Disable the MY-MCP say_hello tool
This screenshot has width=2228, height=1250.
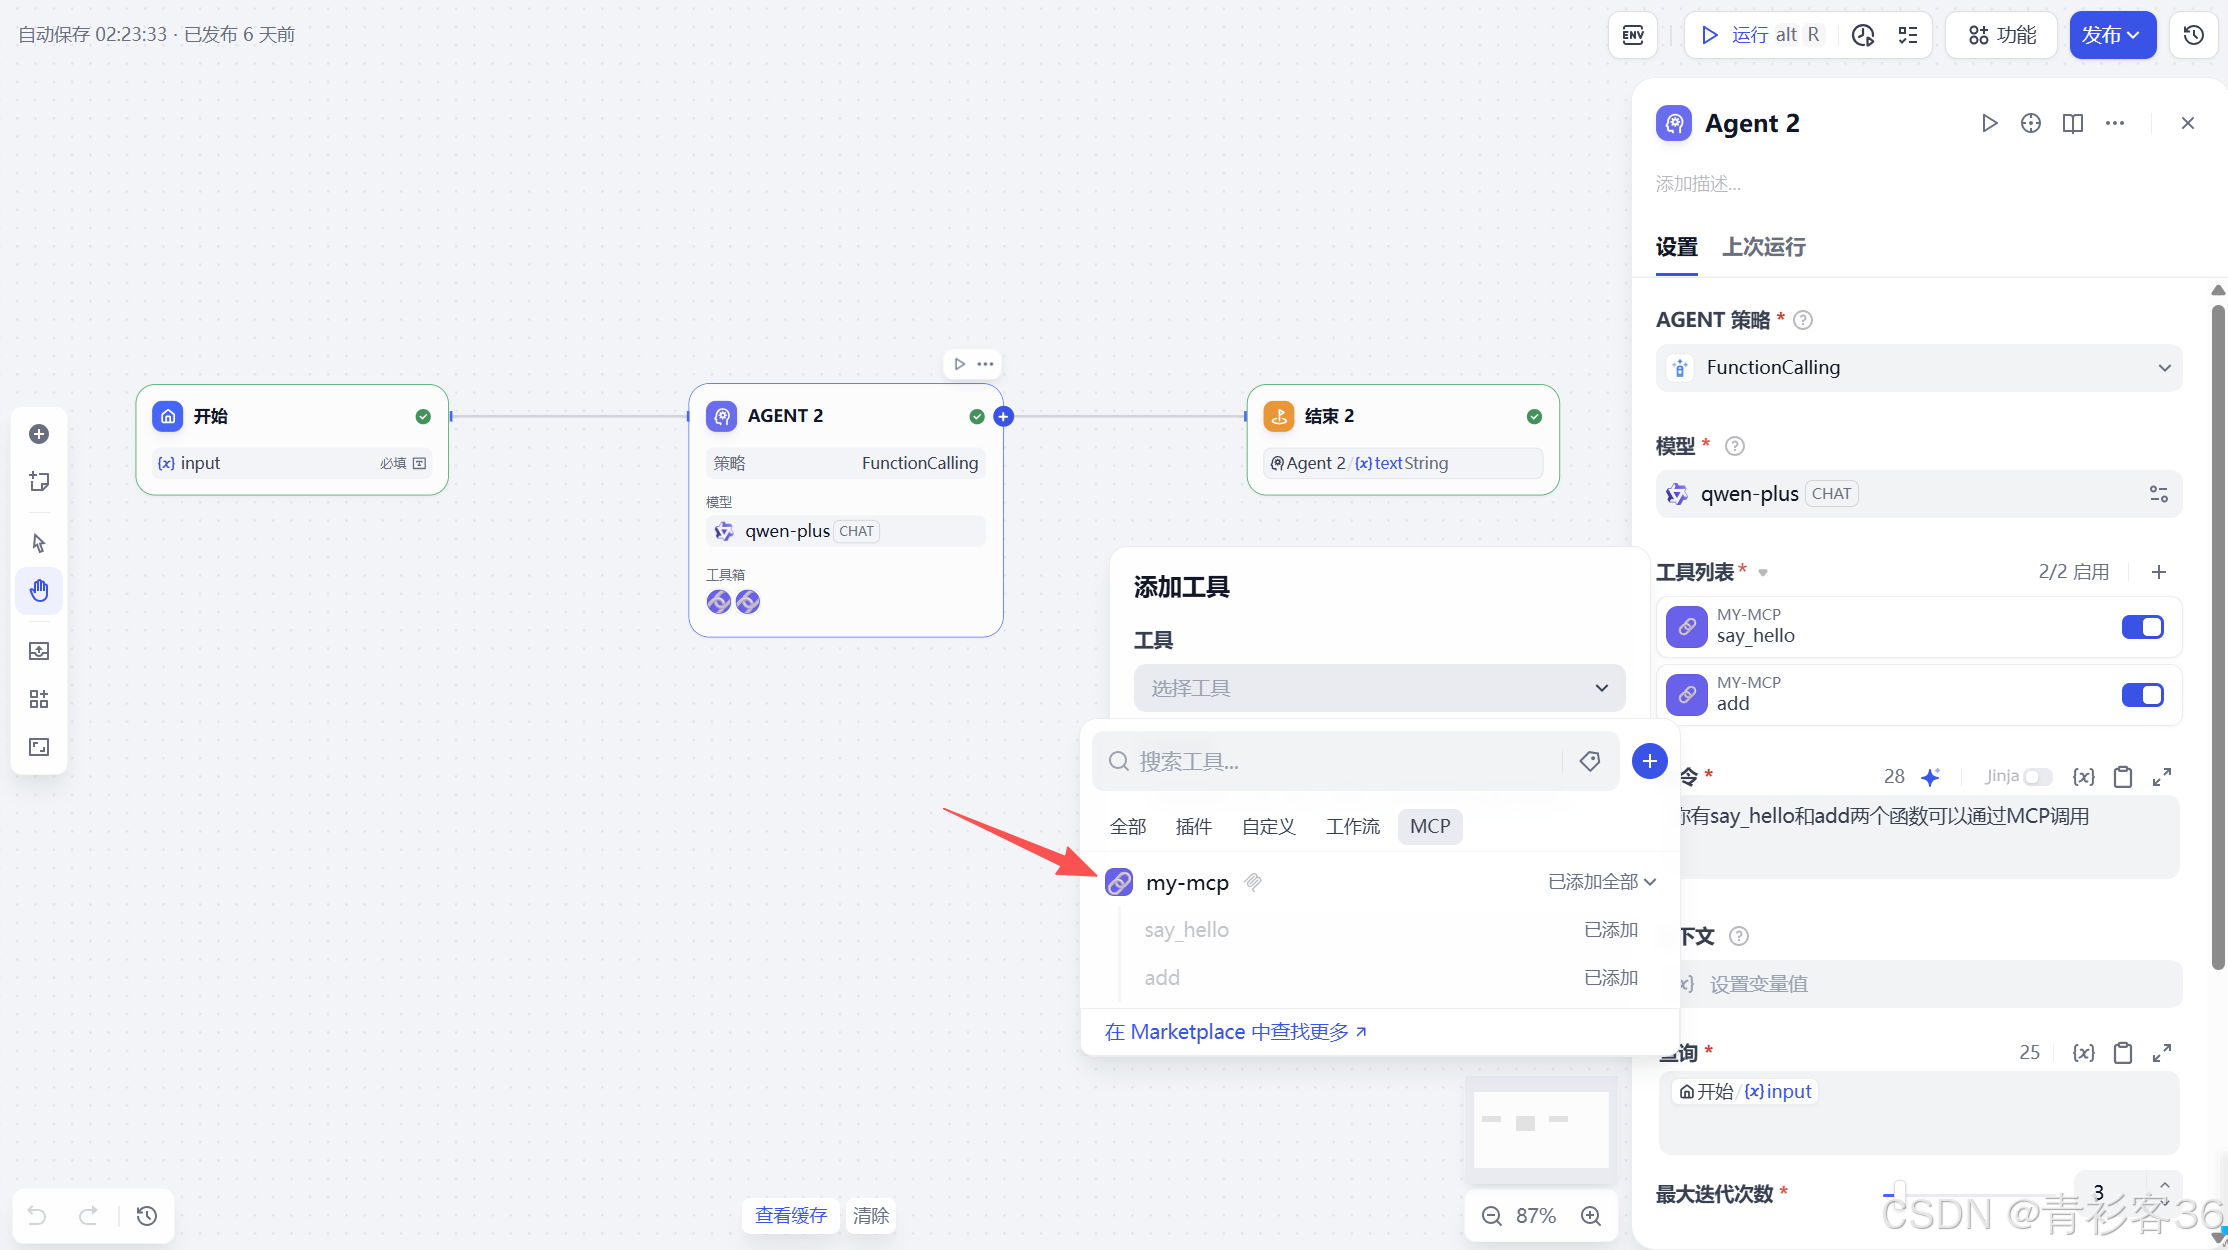click(2142, 627)
